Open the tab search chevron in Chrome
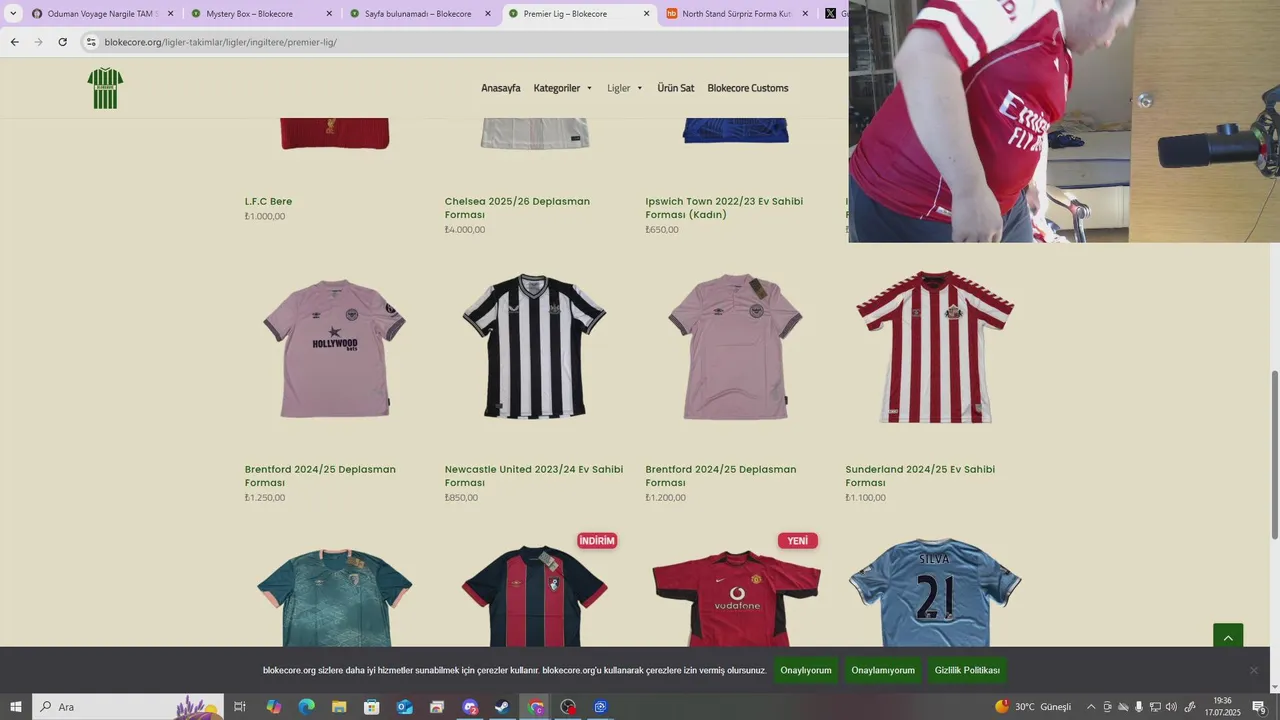Screen dimensions: 1280x720 tap(13, 14)
